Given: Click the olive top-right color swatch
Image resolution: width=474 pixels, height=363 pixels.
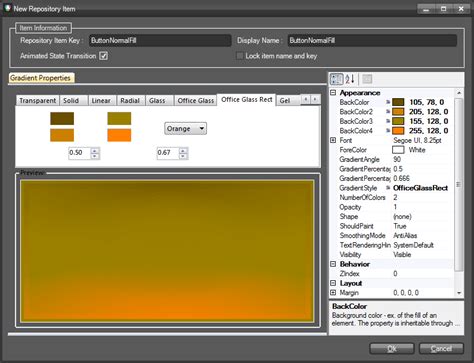Looking at the screenshot, I should (x=119, y=119).
